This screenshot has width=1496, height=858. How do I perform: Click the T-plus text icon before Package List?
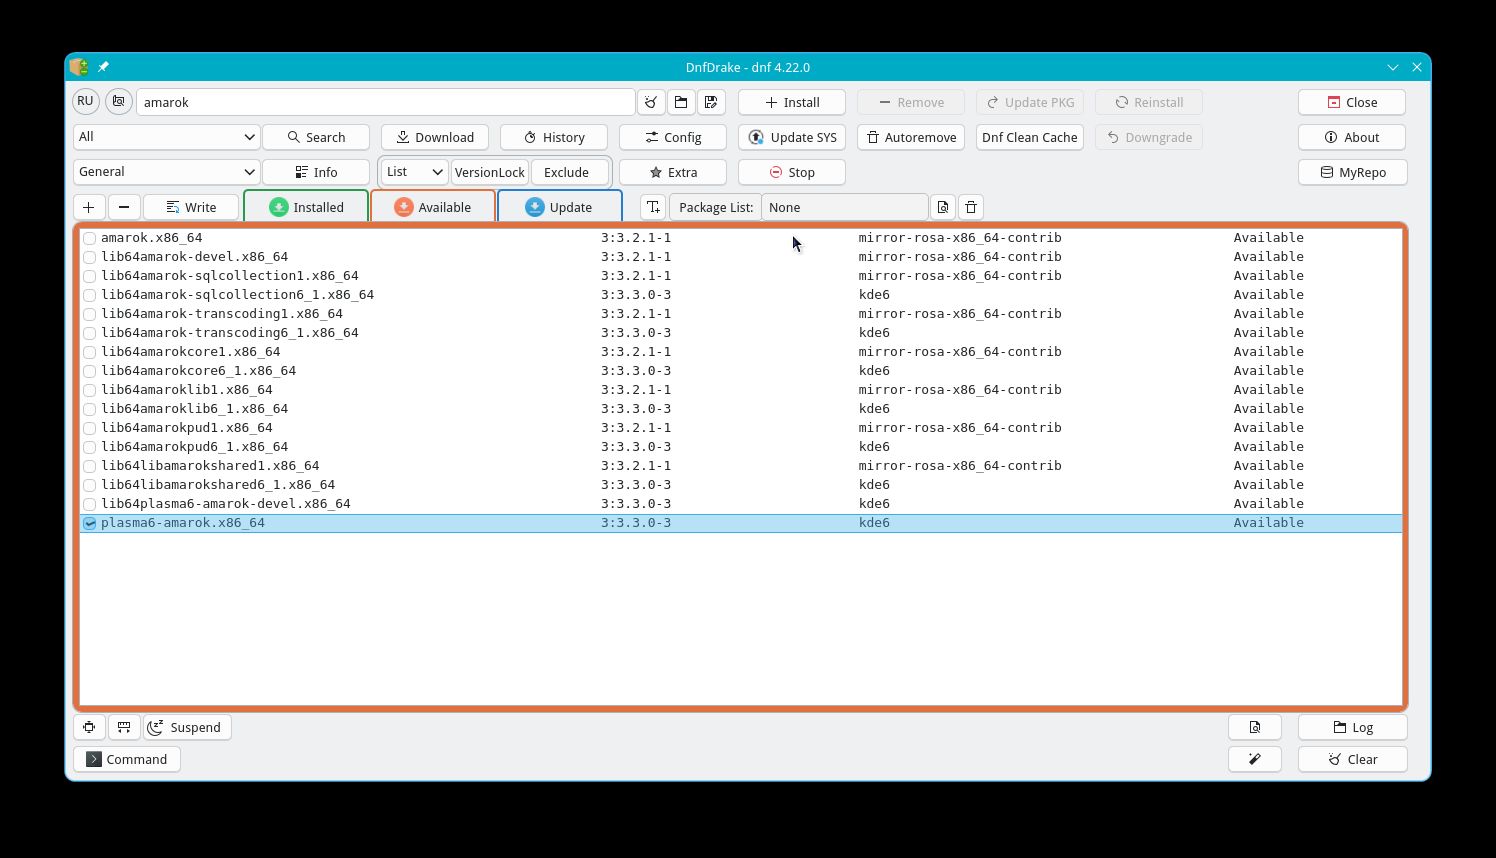653,207
